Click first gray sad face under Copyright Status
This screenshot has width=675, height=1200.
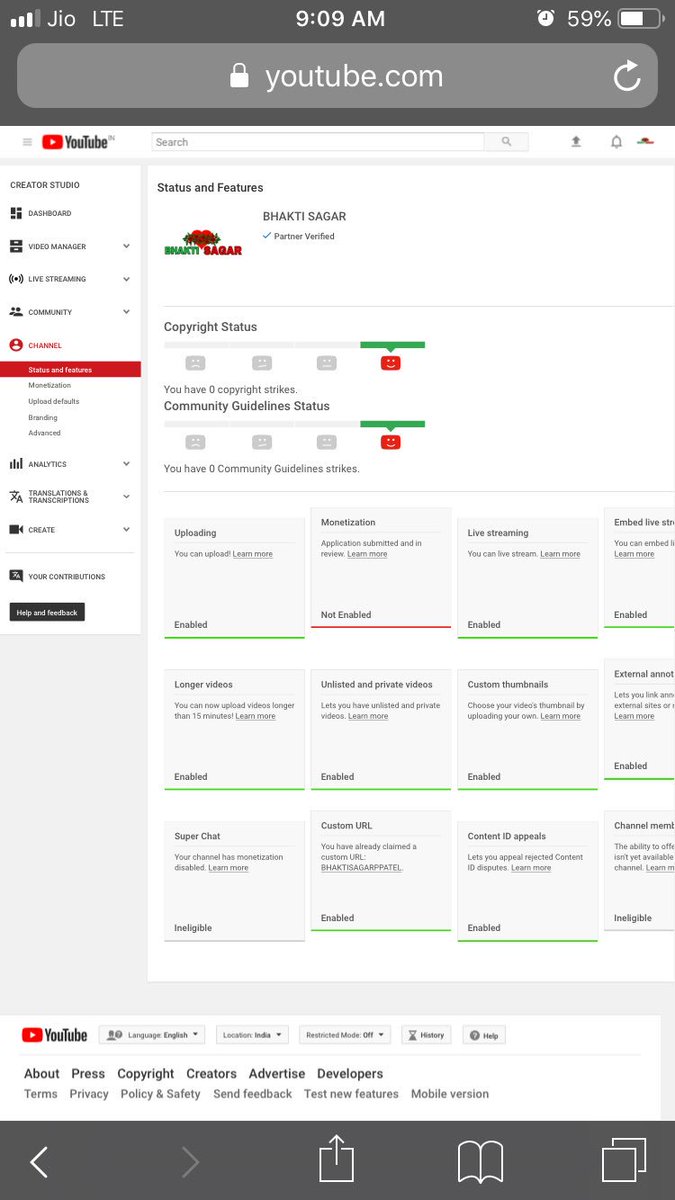tap(196, 363)
